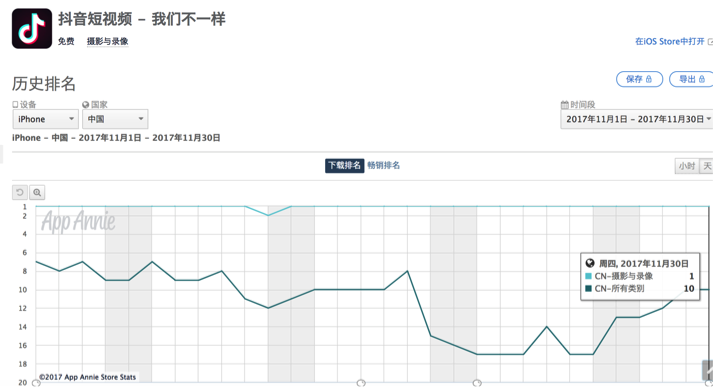Screen dimensions: 713x387
Task: Click the globe icon beside 国家
Action: point(85,105)
